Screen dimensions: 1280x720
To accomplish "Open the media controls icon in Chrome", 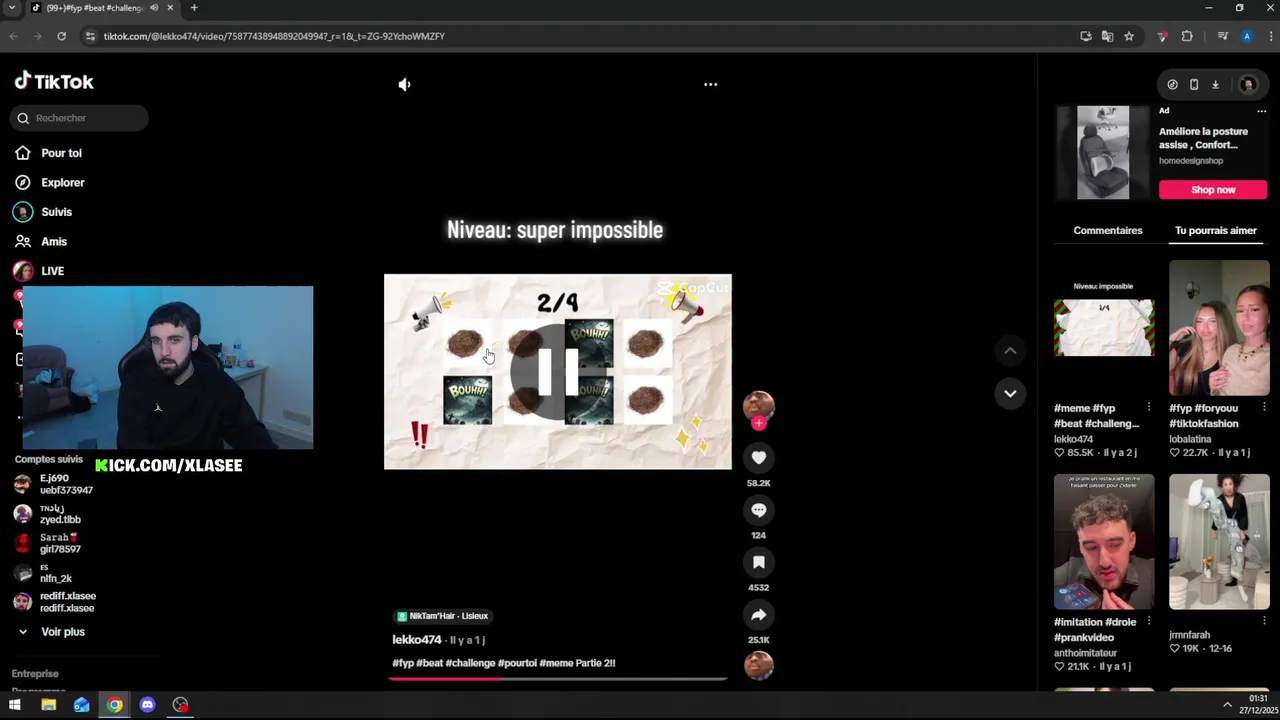I will pos(1222,36).
